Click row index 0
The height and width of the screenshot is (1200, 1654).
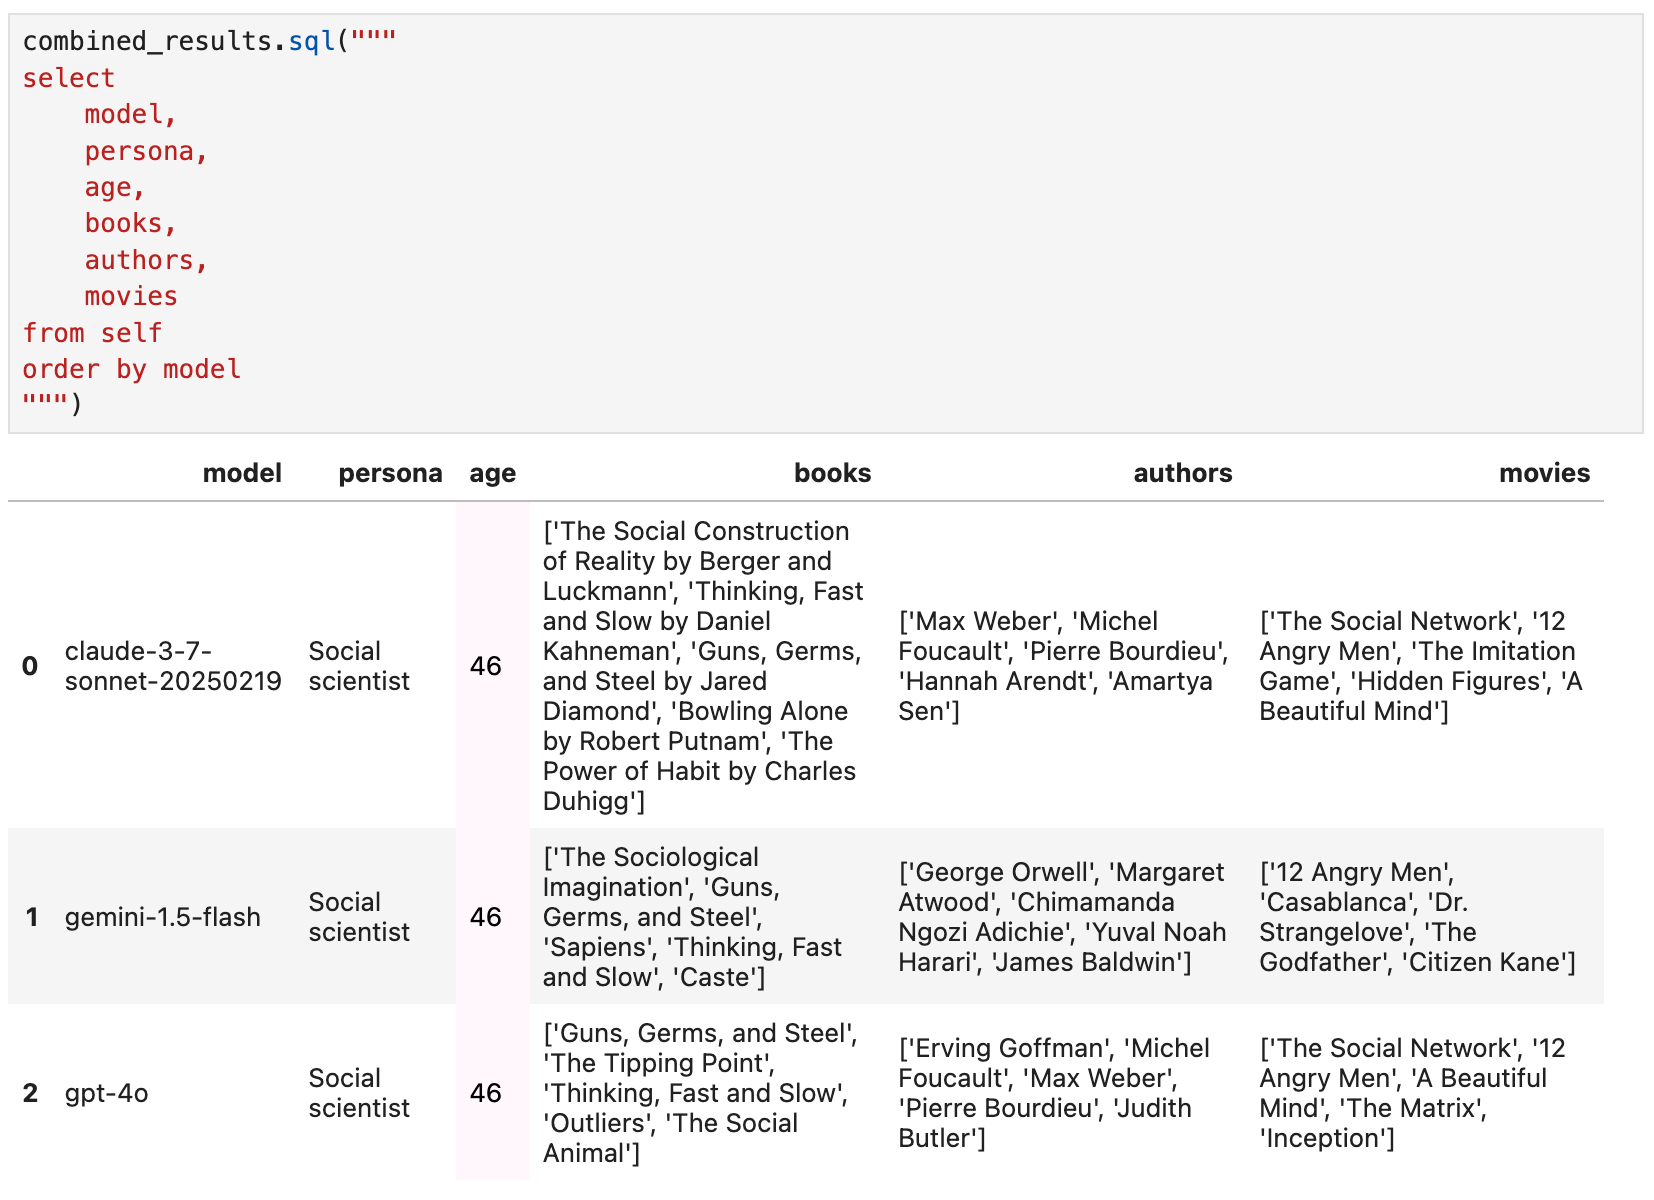pyautogui.click(x=30, y=666)
